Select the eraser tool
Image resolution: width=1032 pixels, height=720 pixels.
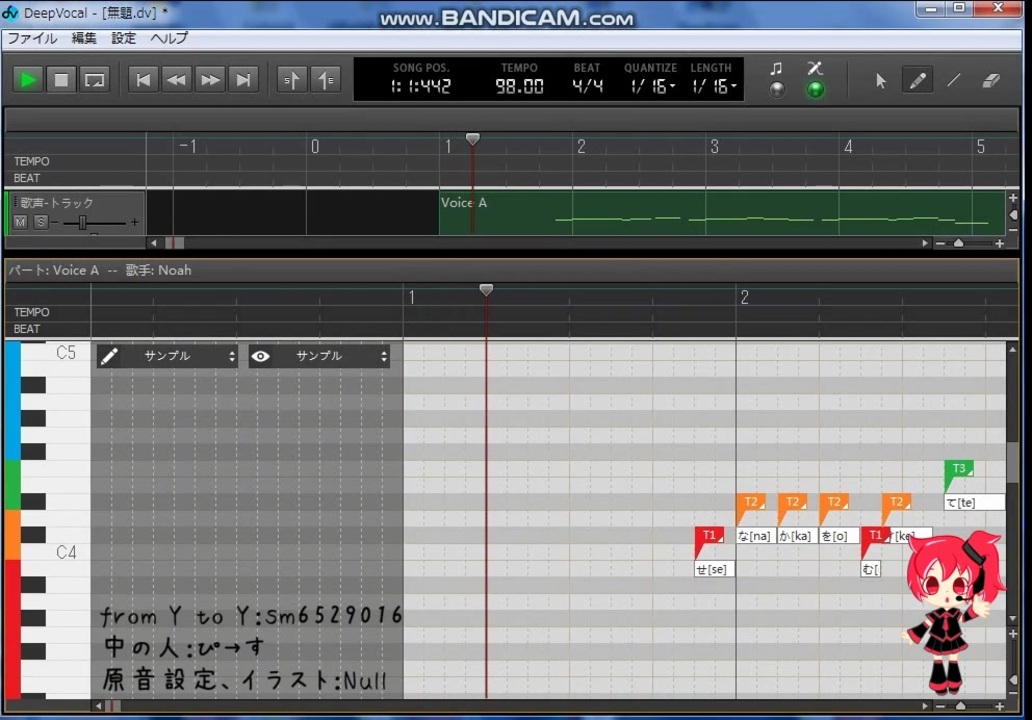(991, 81)
